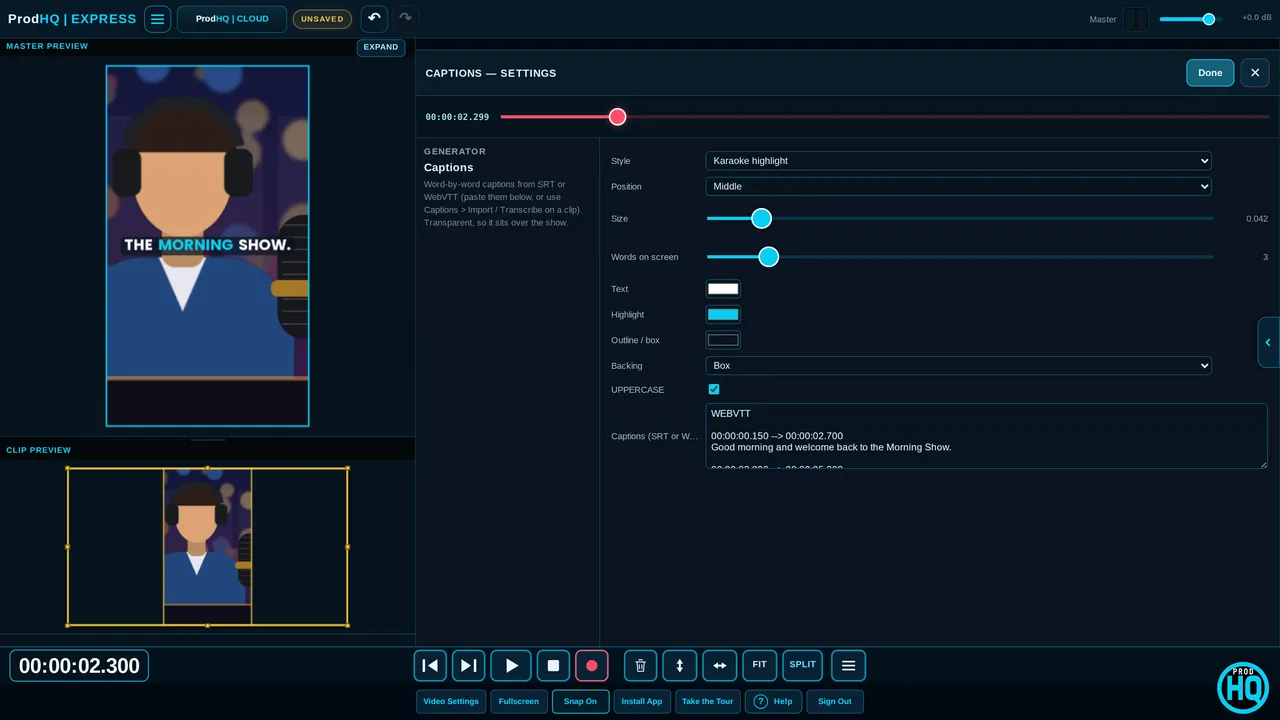This screenshot has width=1280, height=720.
Task: Undo the last action
Action: pyautogui.click(x=374, y=18)
